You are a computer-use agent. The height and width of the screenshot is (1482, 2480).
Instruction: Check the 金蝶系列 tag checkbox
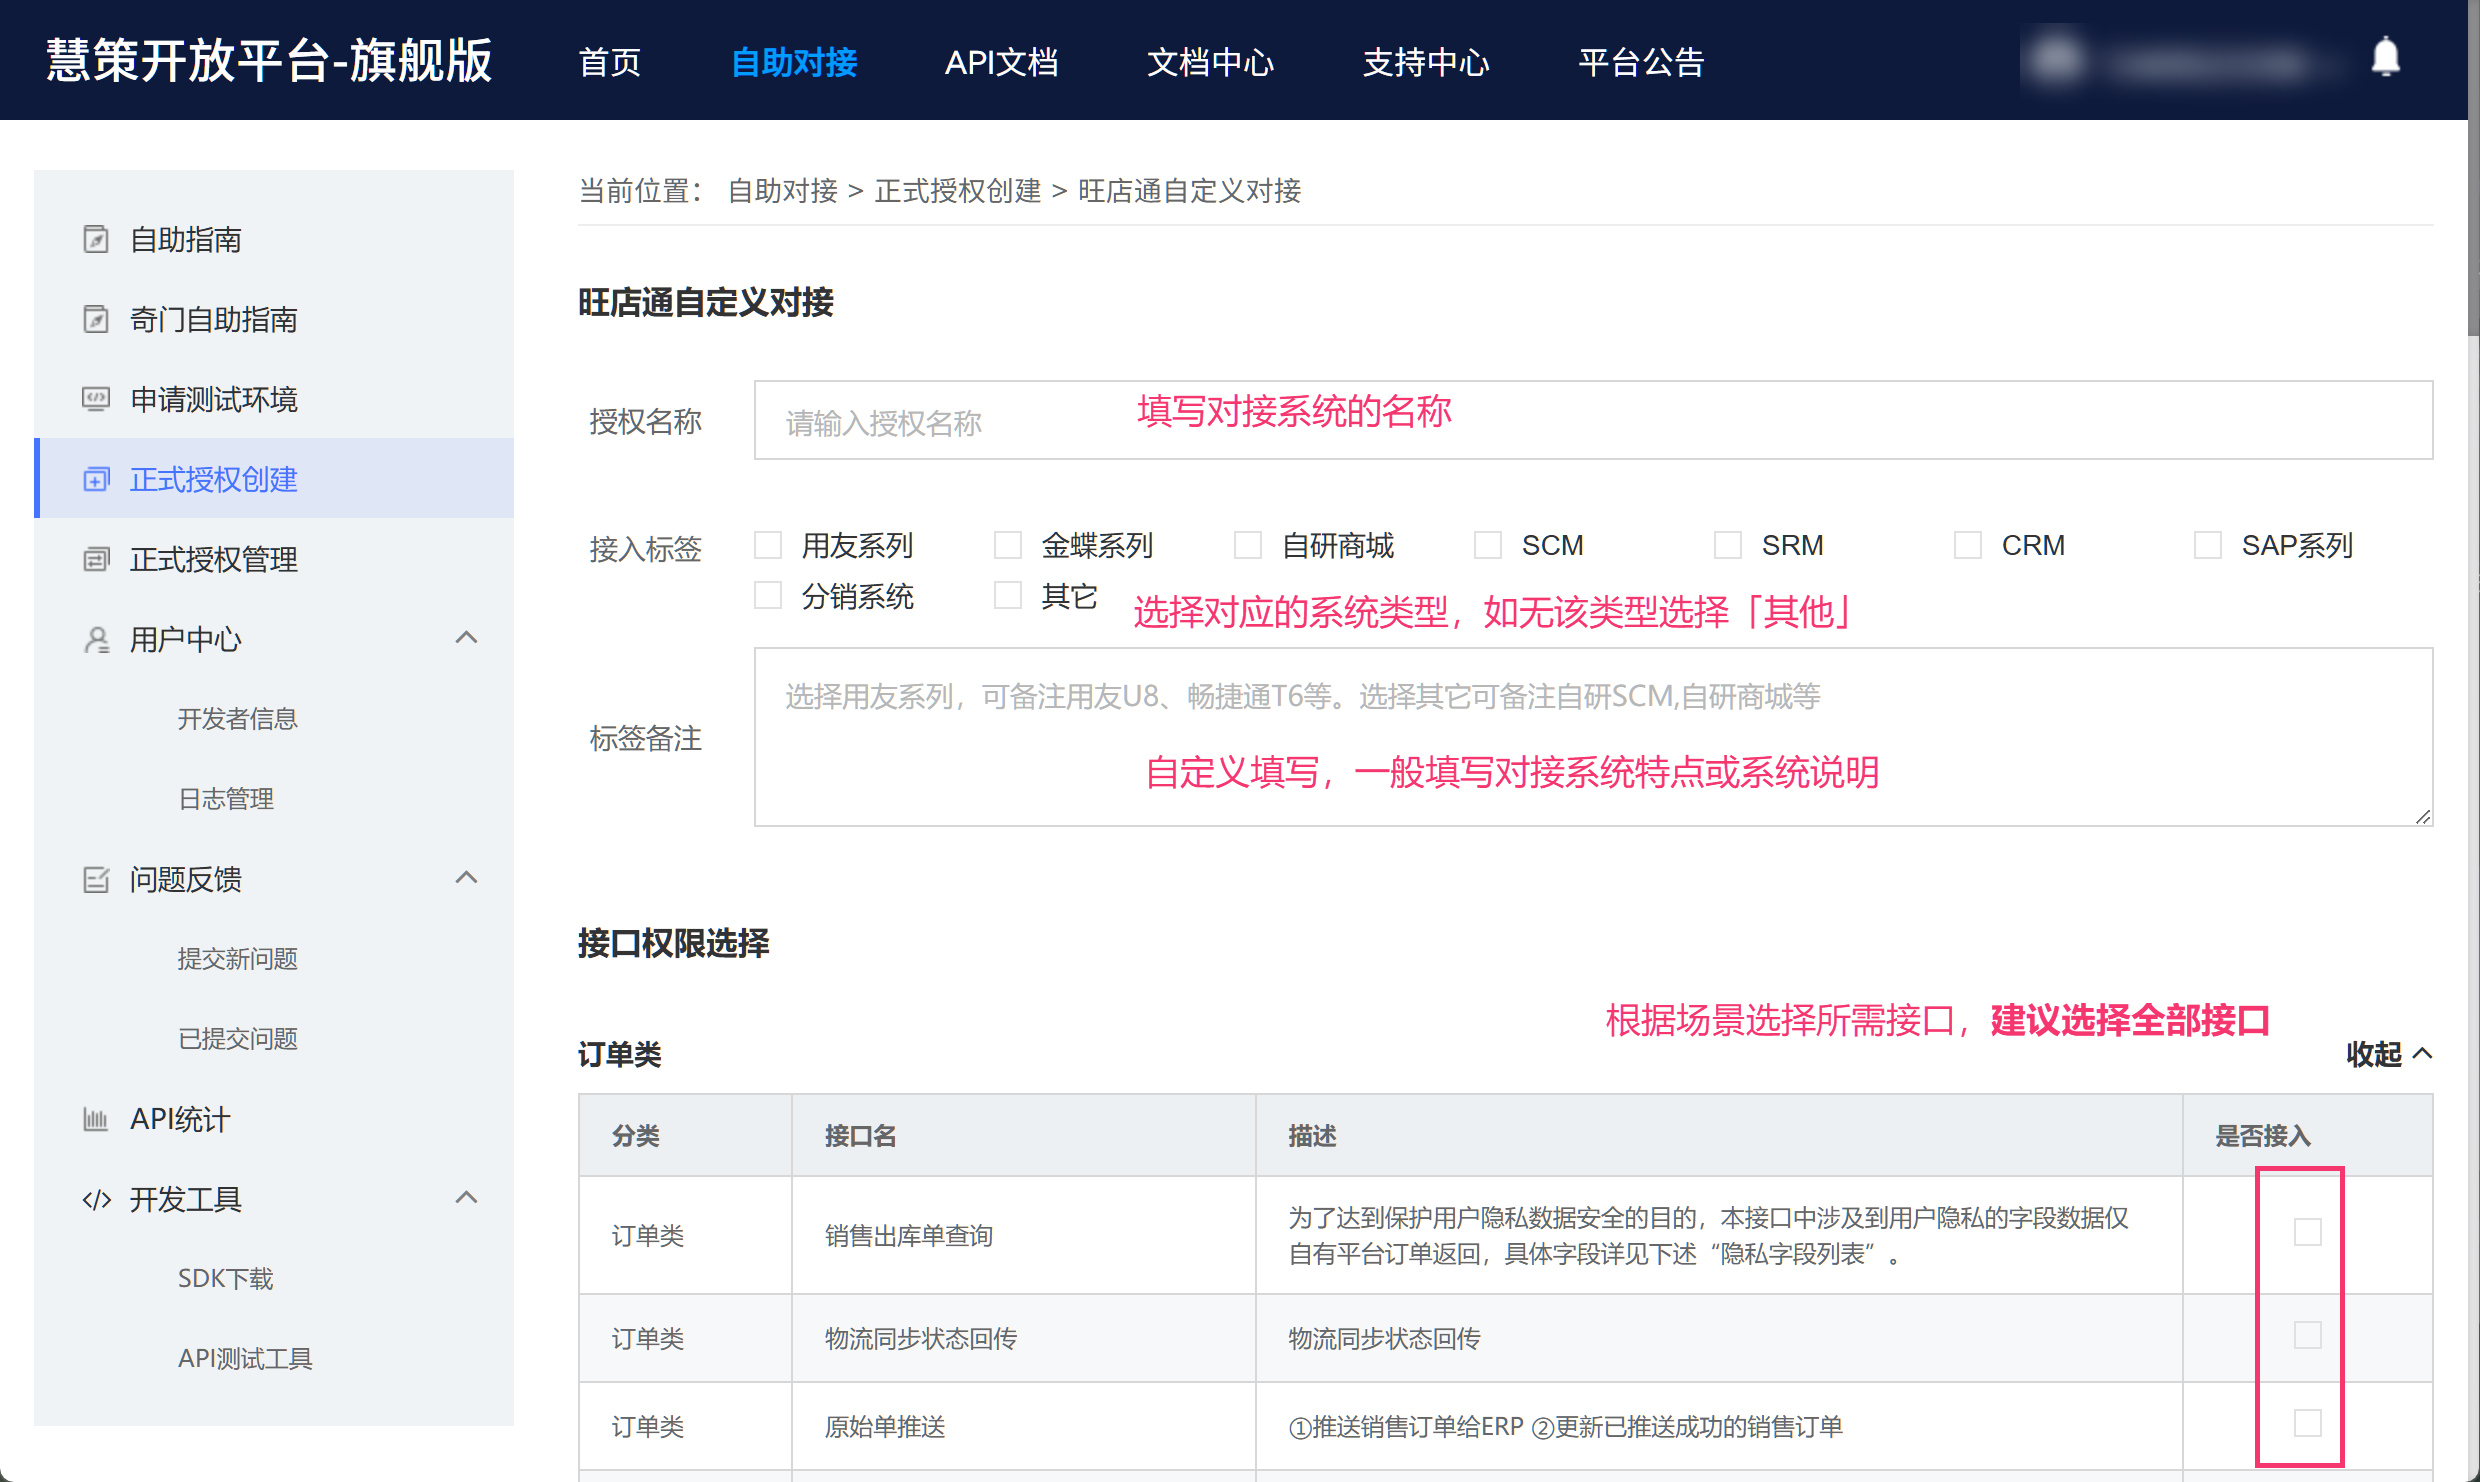pyautogui.click(x=1008, y=545)
